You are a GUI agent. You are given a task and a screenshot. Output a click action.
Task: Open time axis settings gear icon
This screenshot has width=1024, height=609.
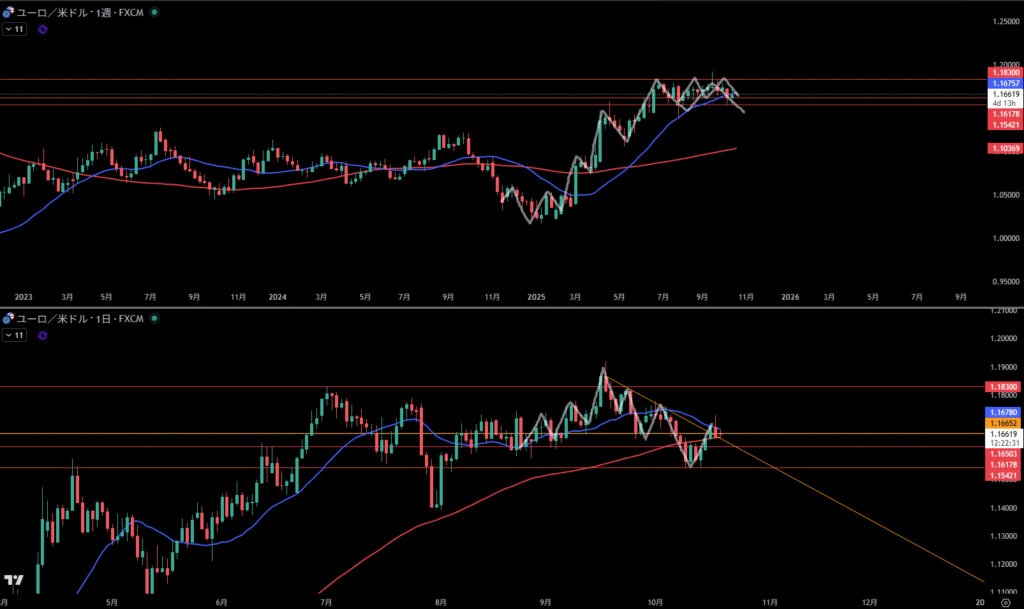(1005, 603)
